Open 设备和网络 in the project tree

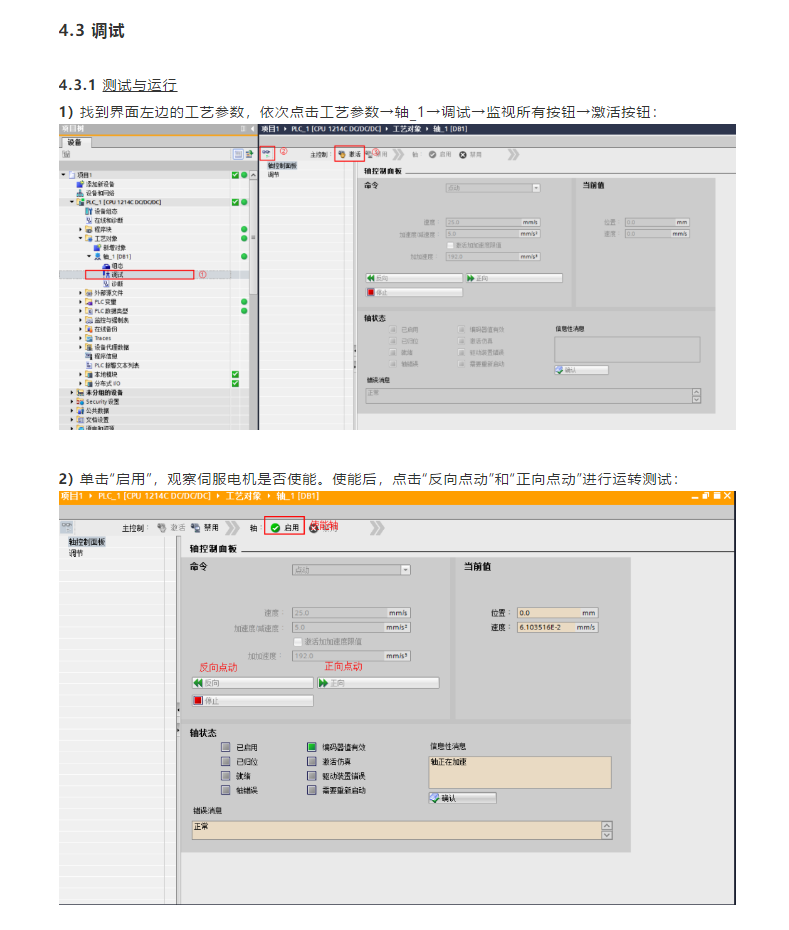pos(99,193)
